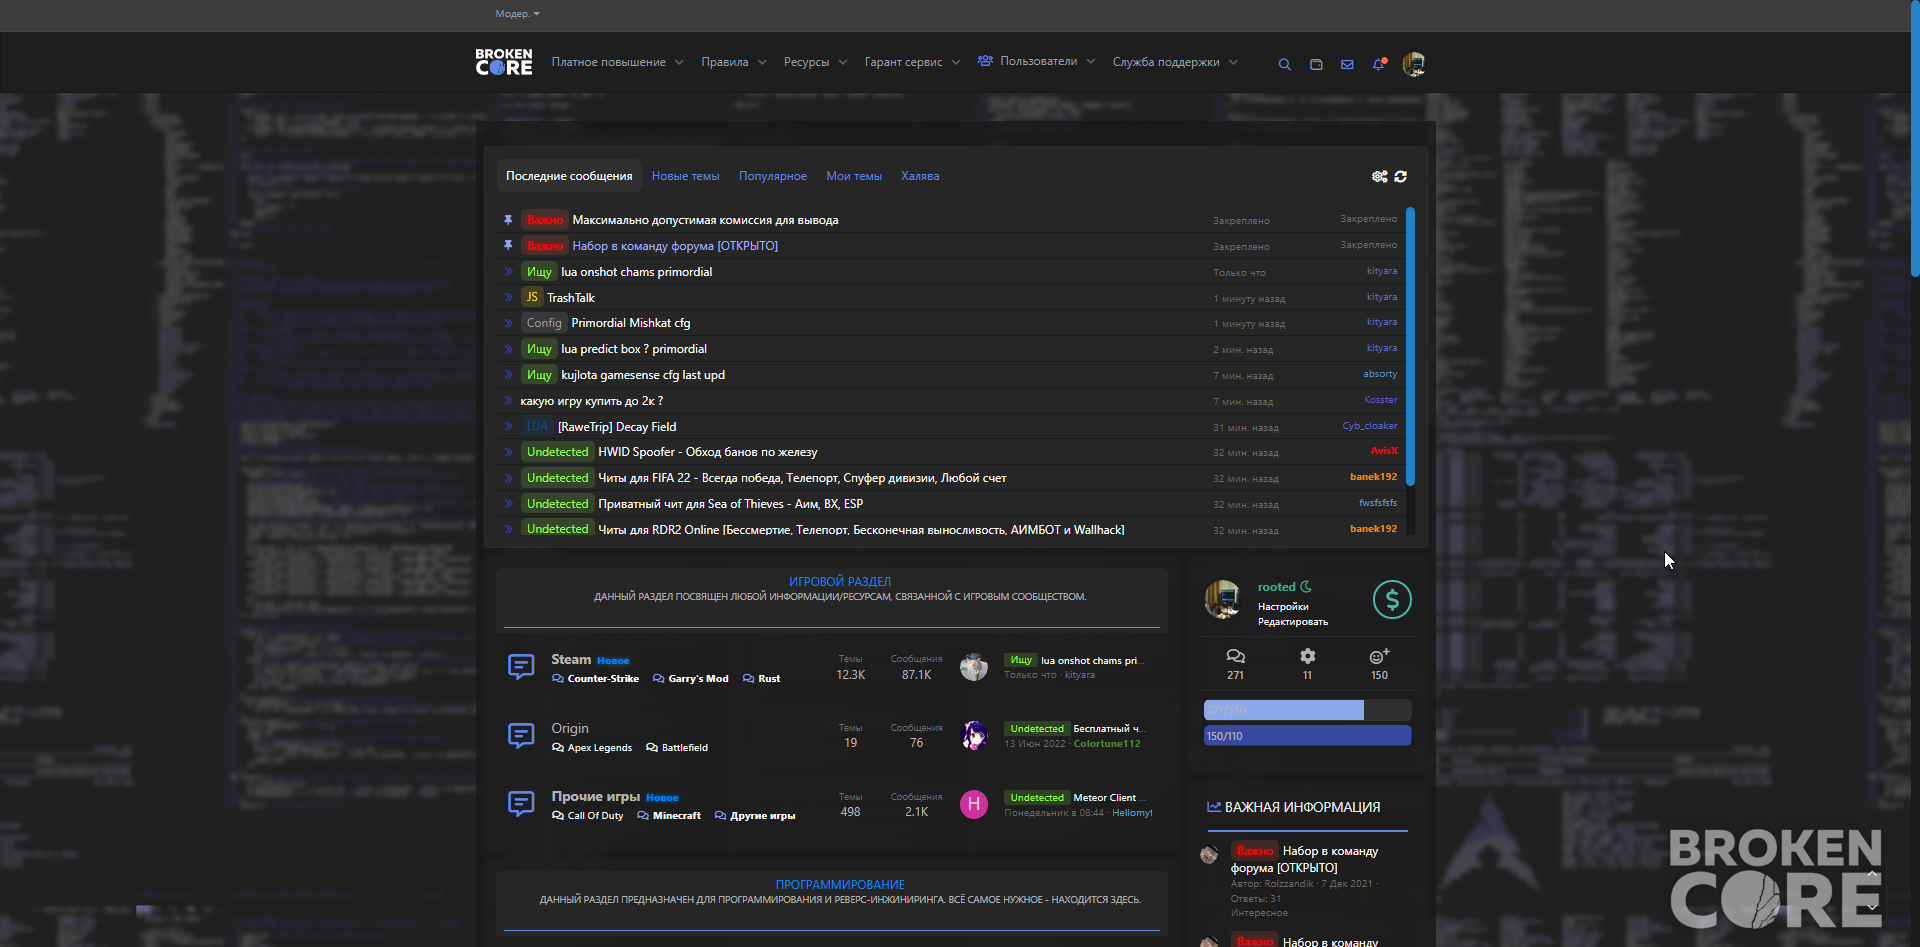1920x947 pixels.
Task: Open thread HWID Spoofer - Обход банов по железу
Action: (707, 452)
